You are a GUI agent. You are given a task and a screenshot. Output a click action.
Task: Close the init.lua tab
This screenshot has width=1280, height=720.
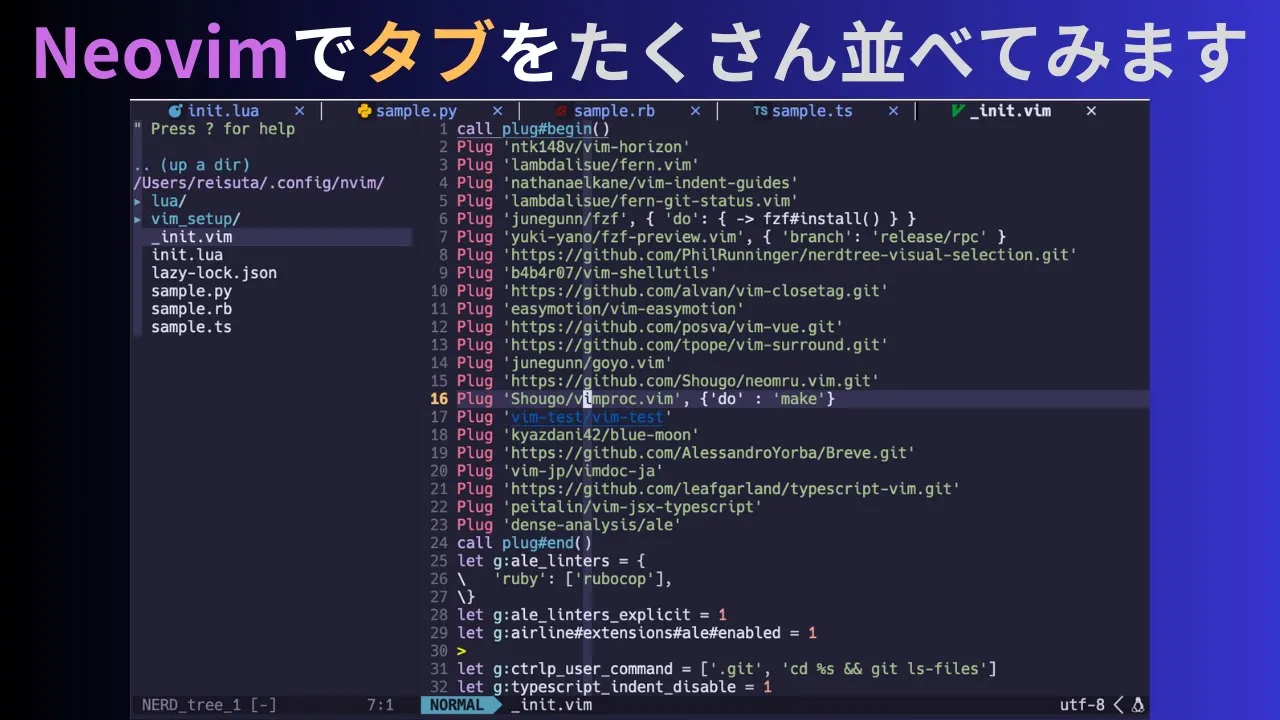pyautogui.click(x=299, y=111)
